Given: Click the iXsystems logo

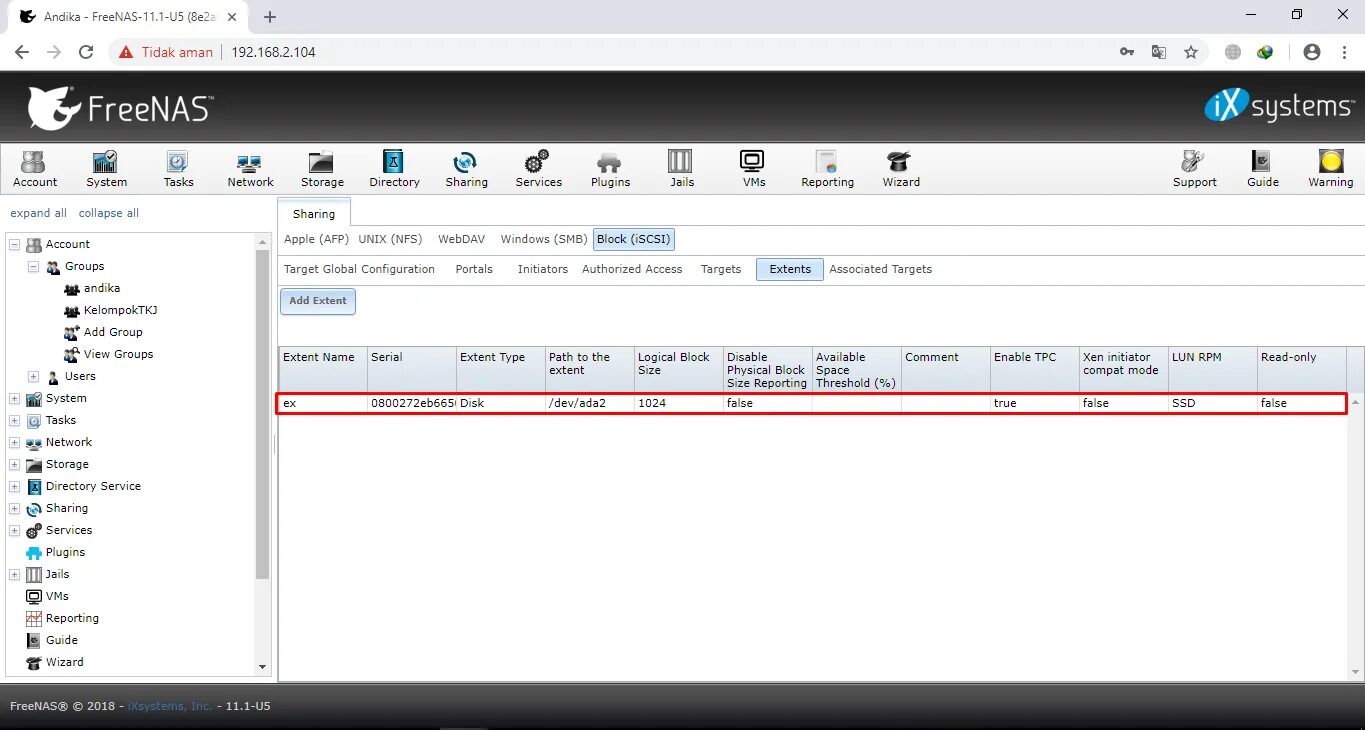Looking at the screenshot, I should coord(1278,106).
